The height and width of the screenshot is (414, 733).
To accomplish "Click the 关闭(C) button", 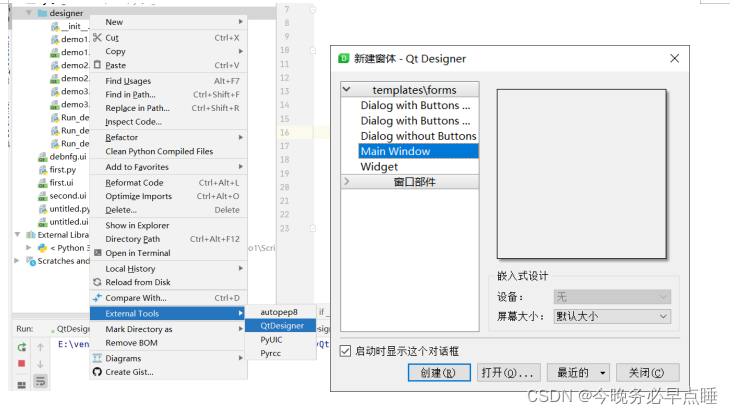I will [647, 373].
